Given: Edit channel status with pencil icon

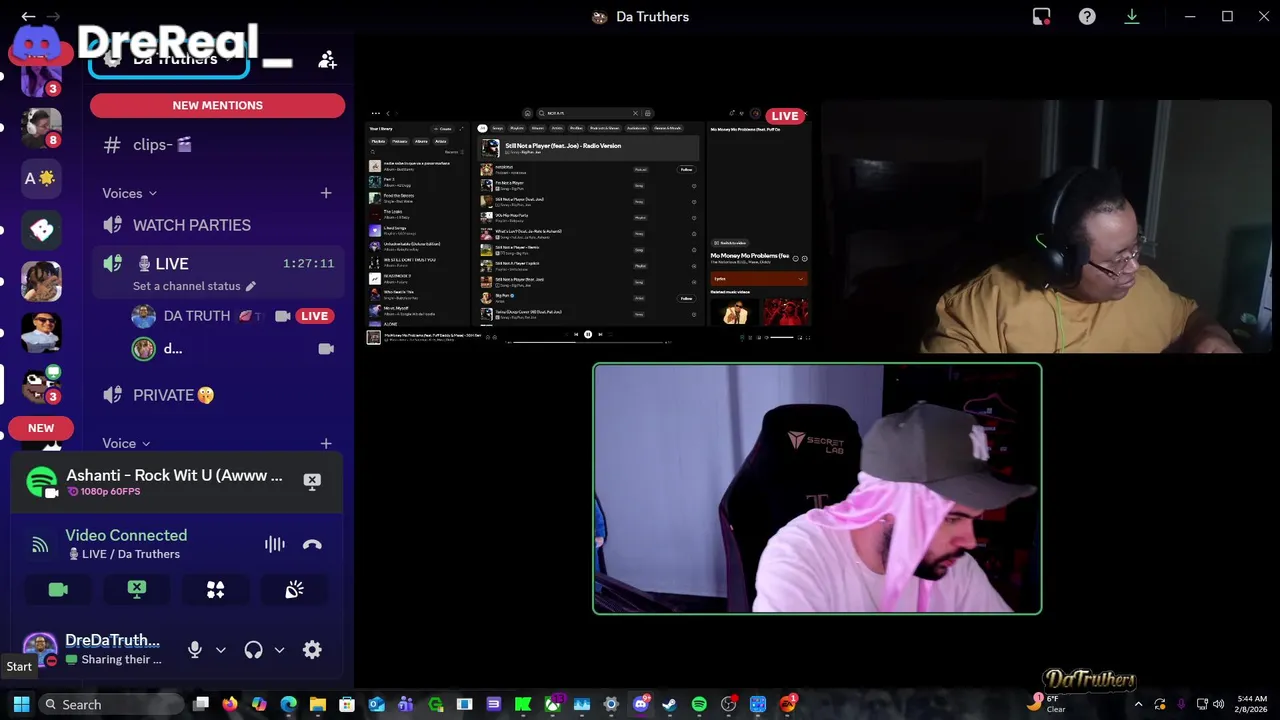Looking at the screenshot, I should [x=251, y=286].
